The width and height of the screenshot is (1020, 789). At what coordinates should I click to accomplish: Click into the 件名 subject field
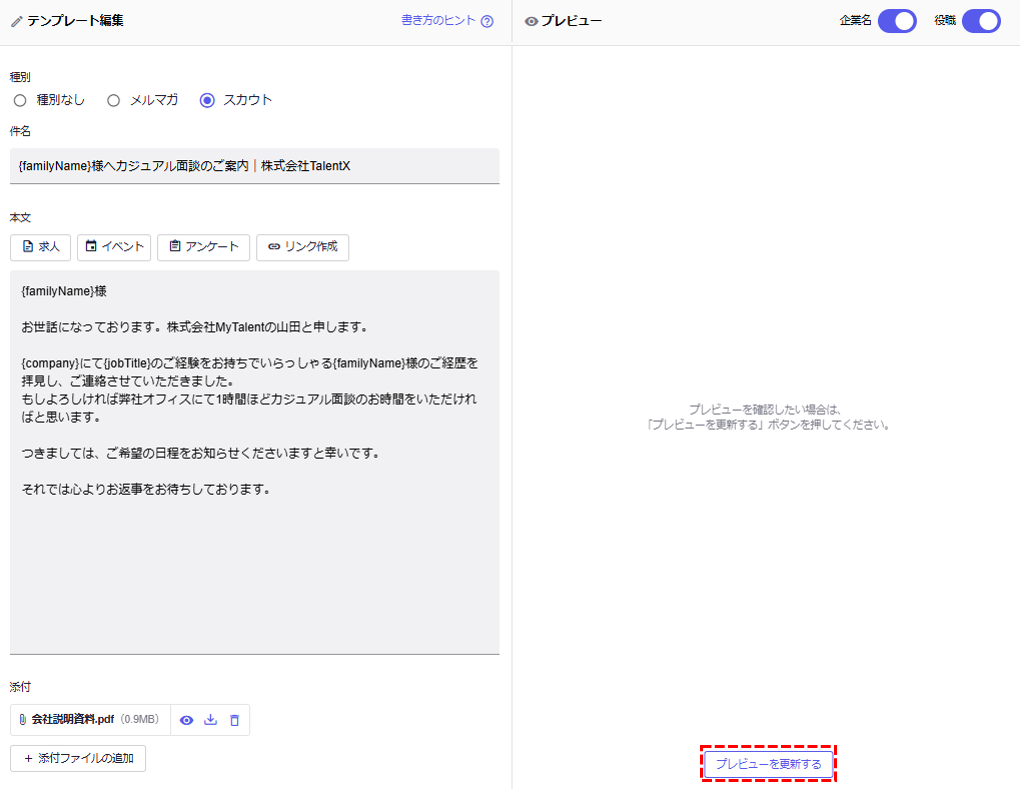coord(254,166)
